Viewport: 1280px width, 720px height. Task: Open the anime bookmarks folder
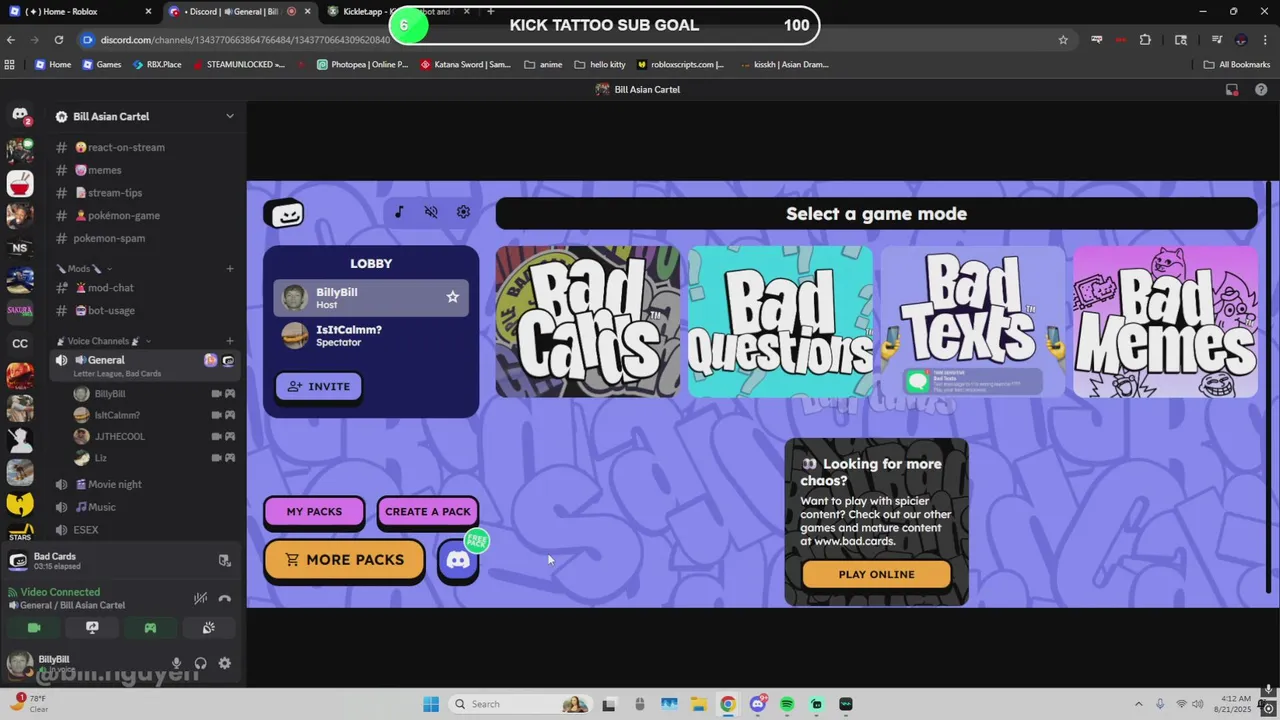click(543, 64)
